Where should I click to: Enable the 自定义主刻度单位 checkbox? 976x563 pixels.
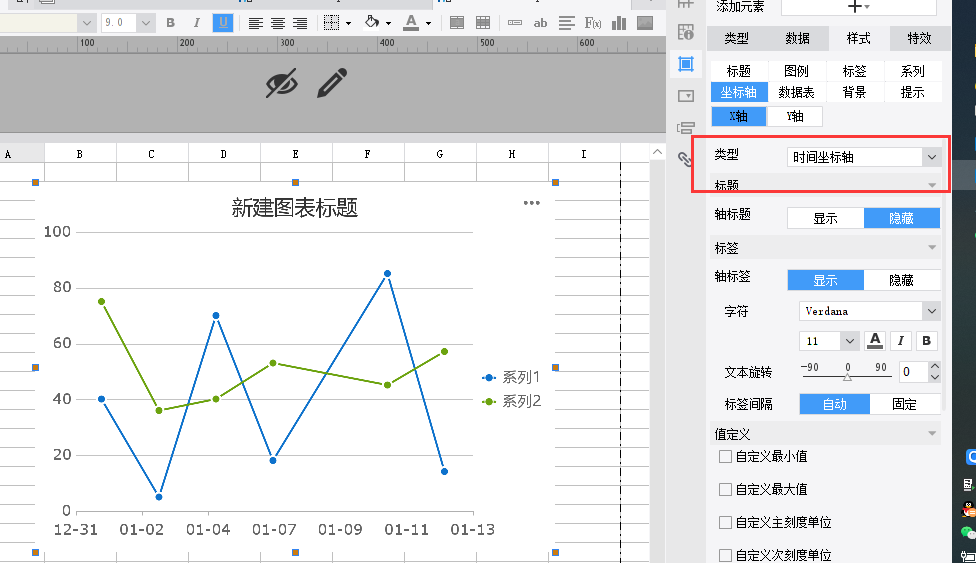pos(725,523)
